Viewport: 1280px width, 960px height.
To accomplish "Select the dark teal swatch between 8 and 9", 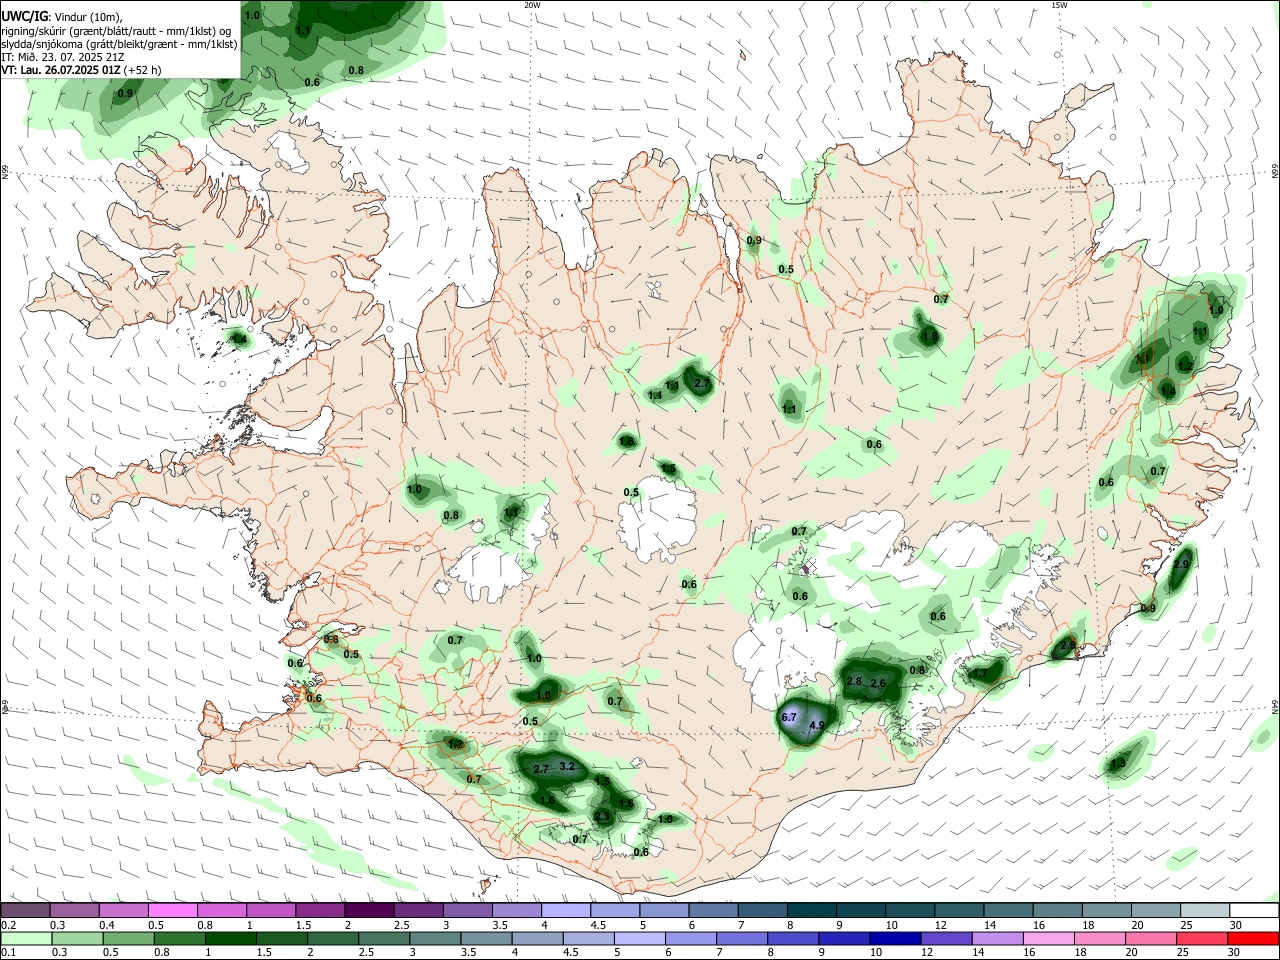I will click(x=812, y=911).
